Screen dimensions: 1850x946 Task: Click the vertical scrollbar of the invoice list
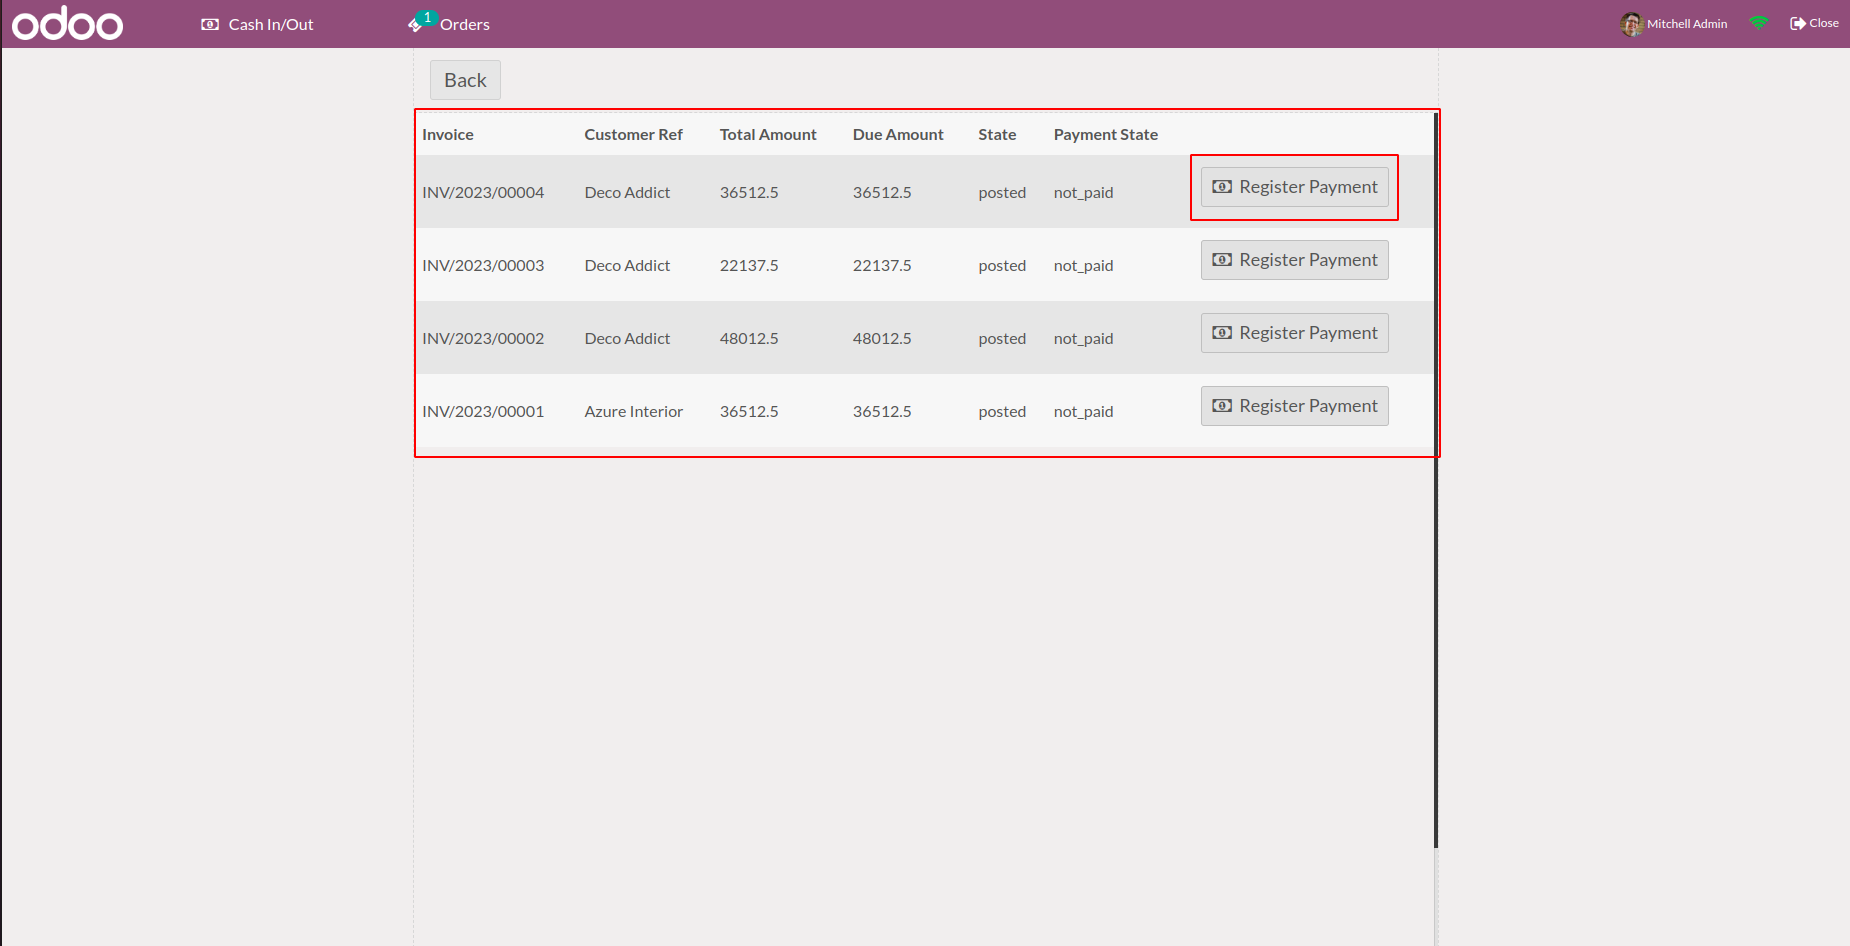(1436, 480)
